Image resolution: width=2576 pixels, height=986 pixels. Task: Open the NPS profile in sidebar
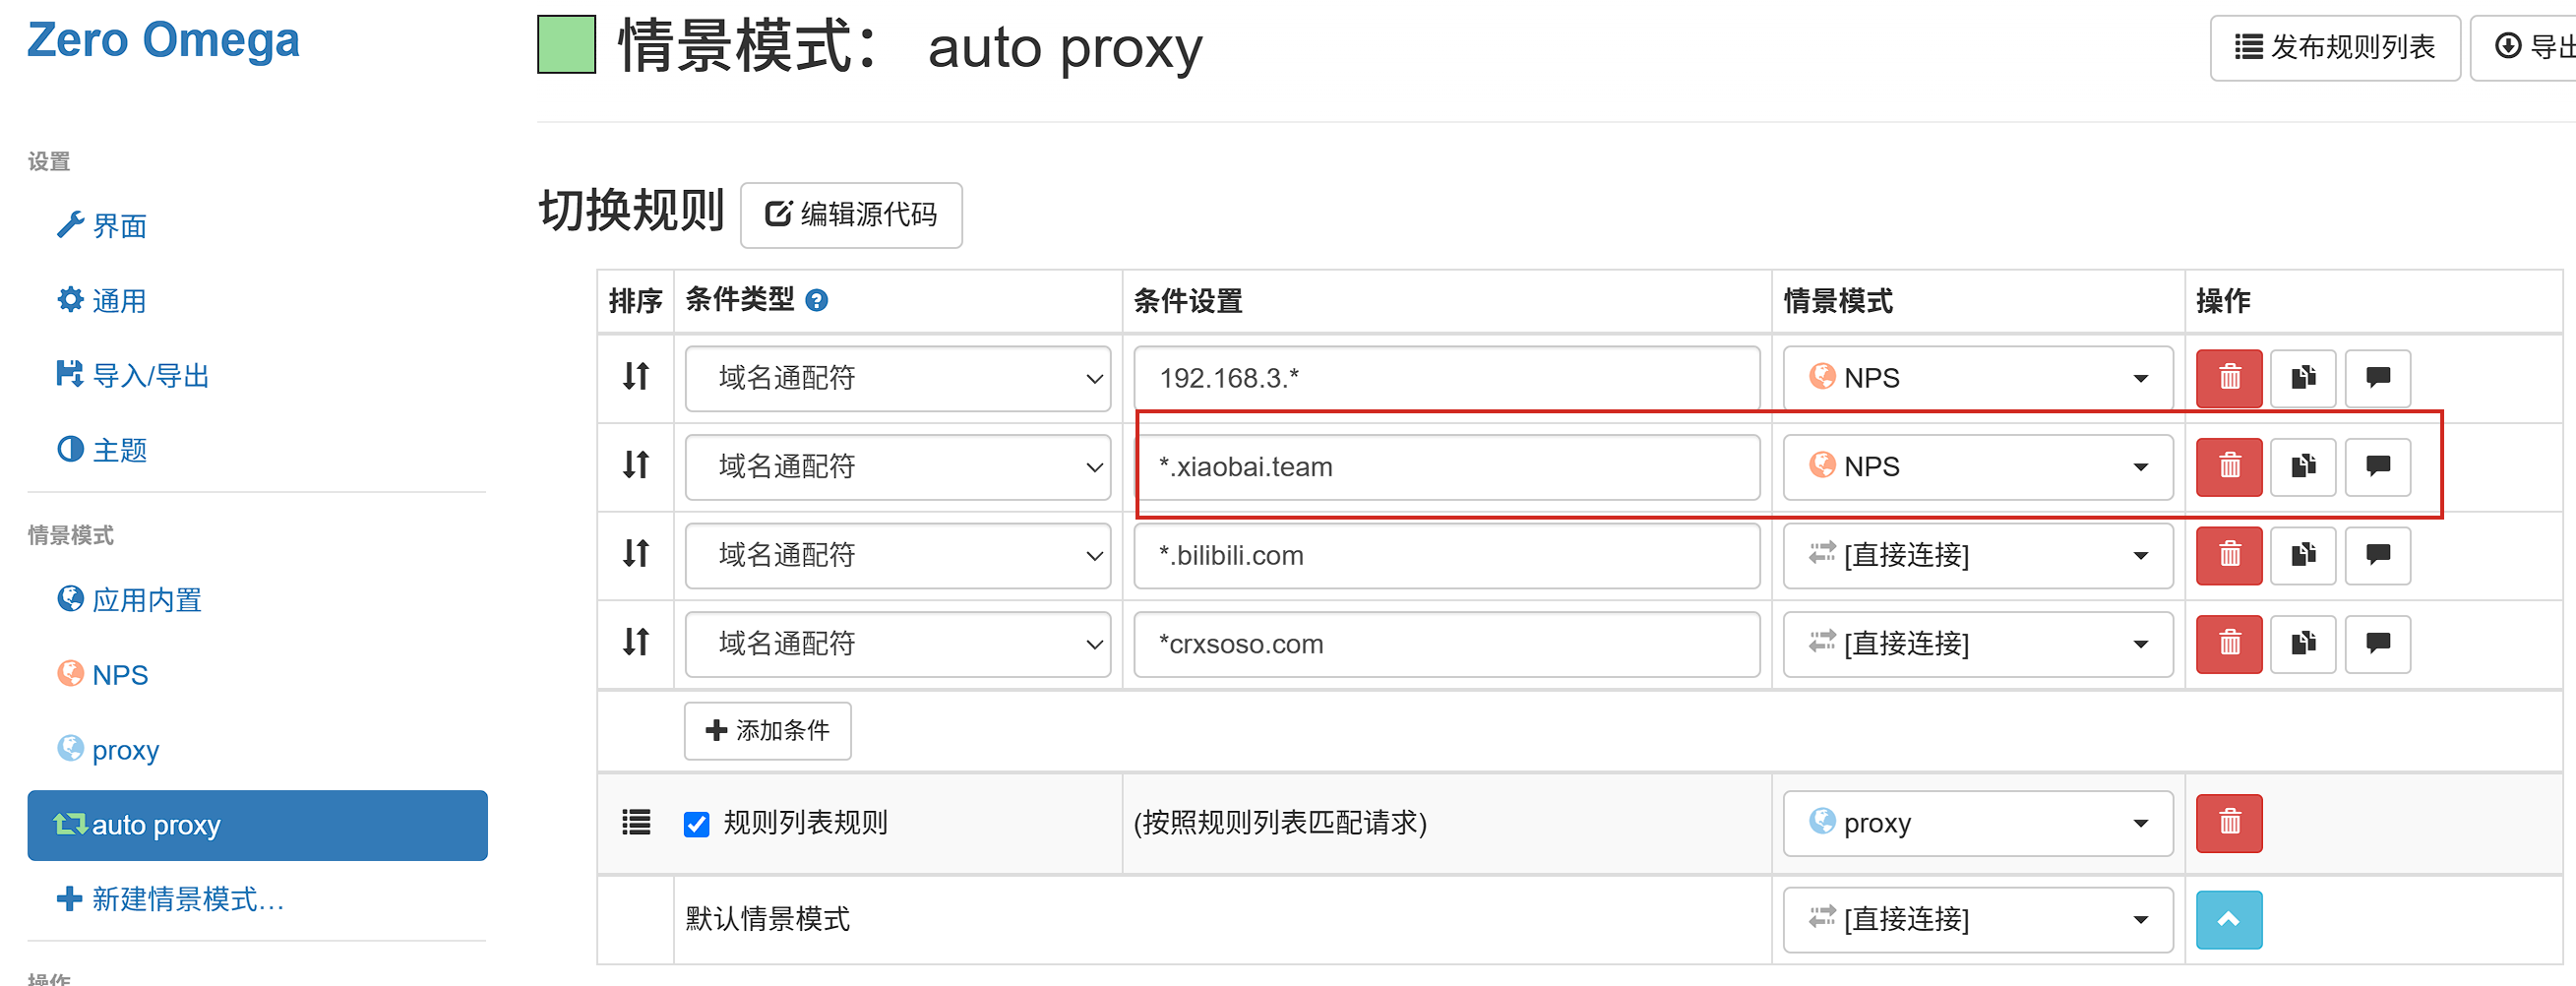[119, 675]
